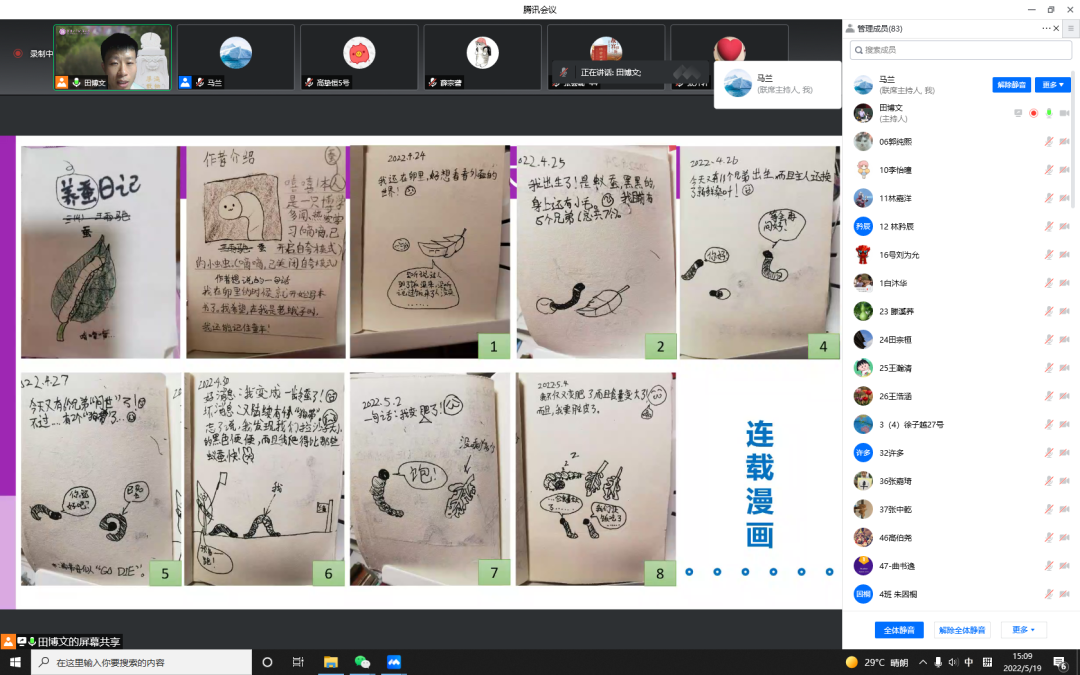
Task: Open the members panel three-dot menu
Action: 1046,28
